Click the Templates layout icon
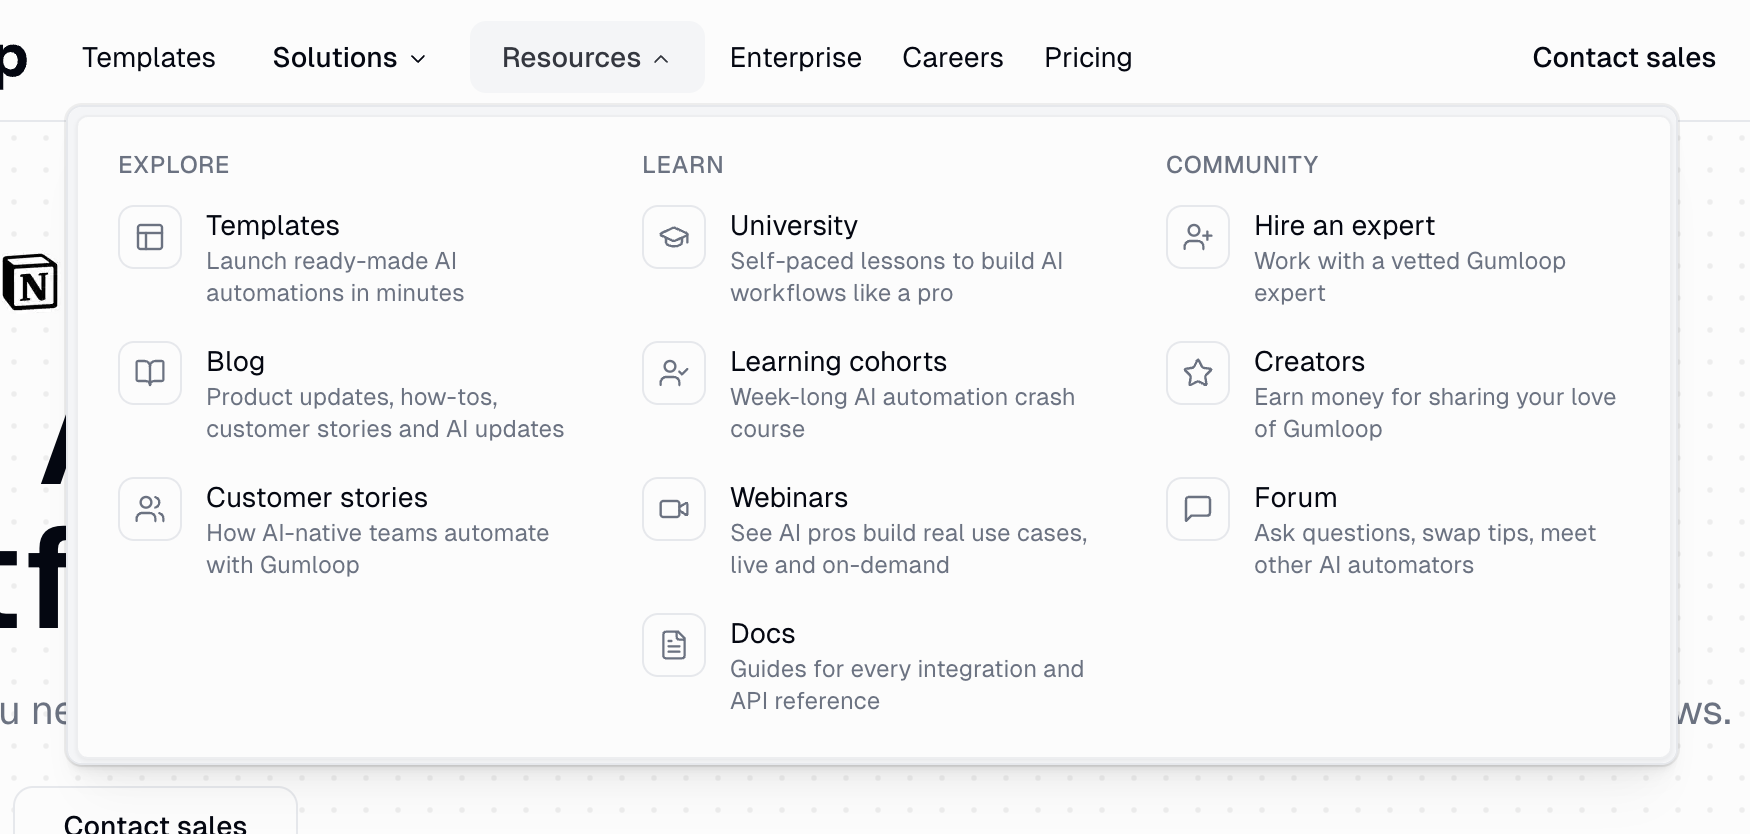This screenshot has height=834, width=1750. click(x=150, y=237)
